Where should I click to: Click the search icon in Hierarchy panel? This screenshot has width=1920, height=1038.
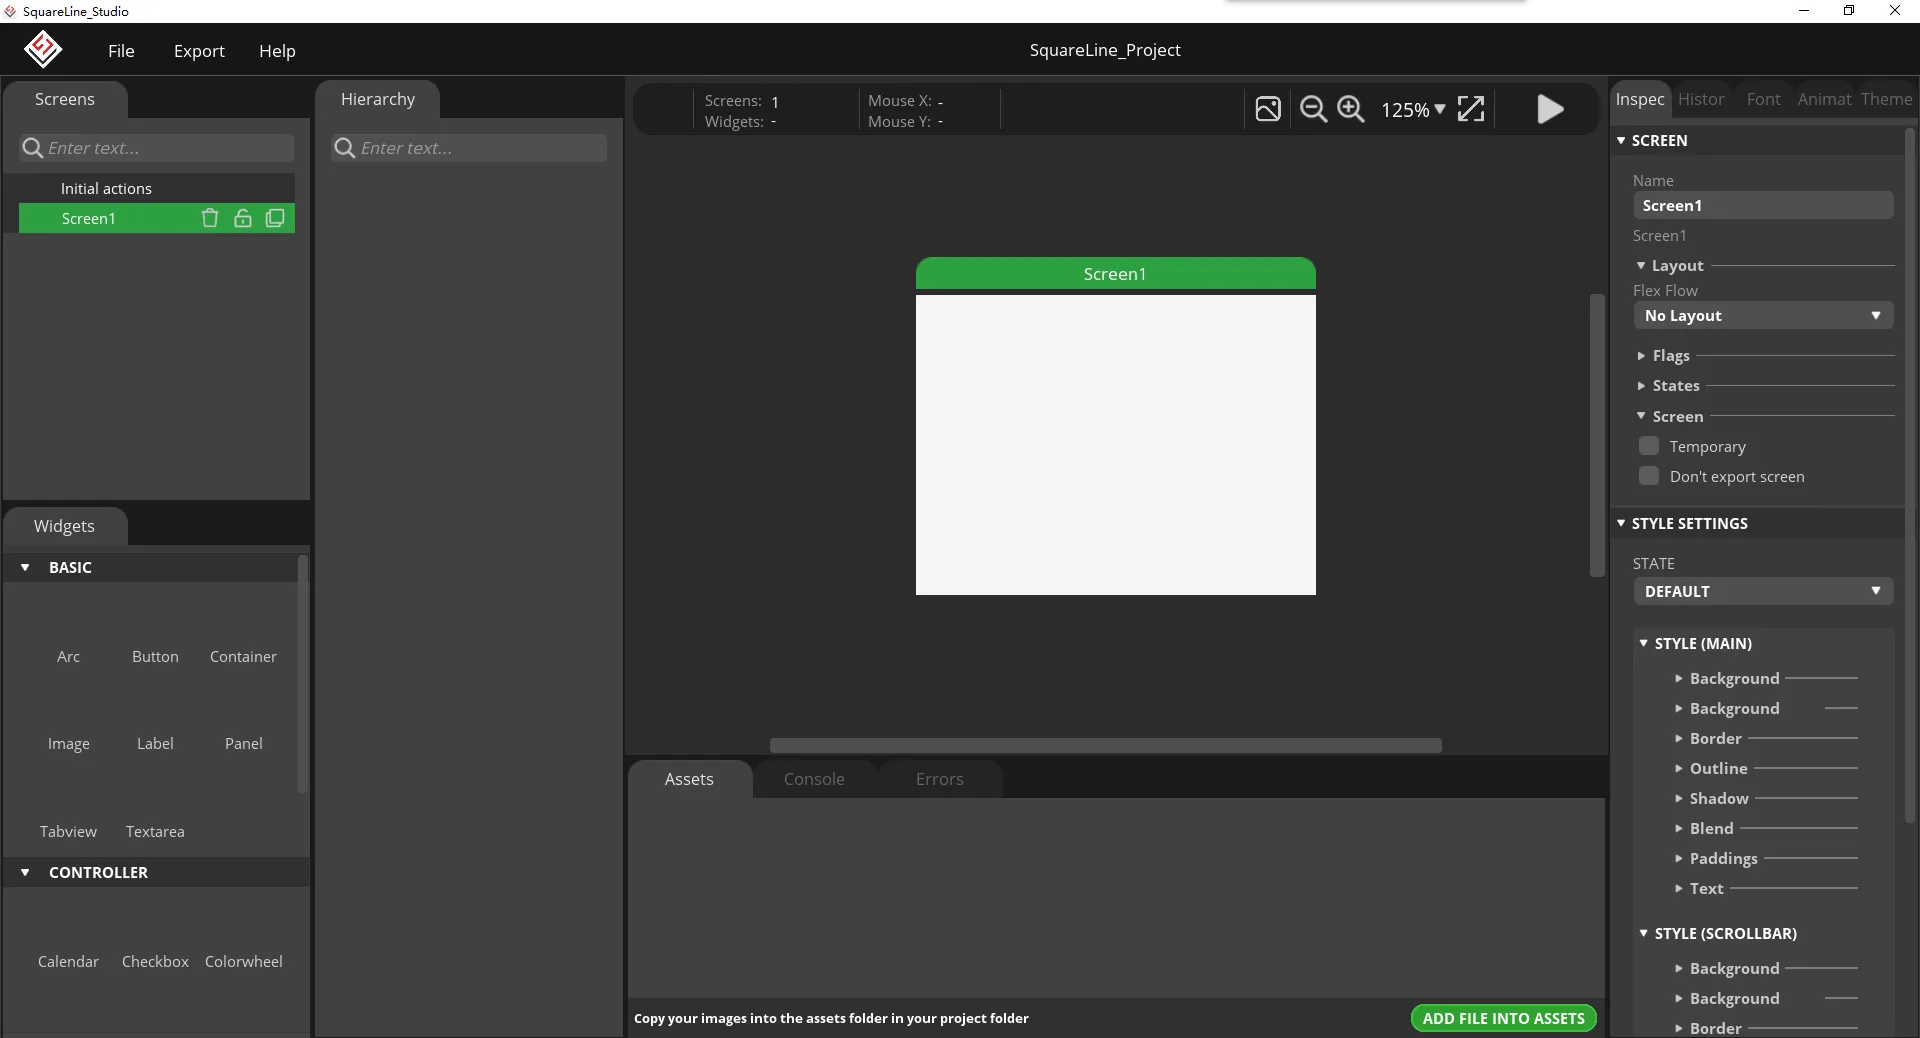[345, 148]
